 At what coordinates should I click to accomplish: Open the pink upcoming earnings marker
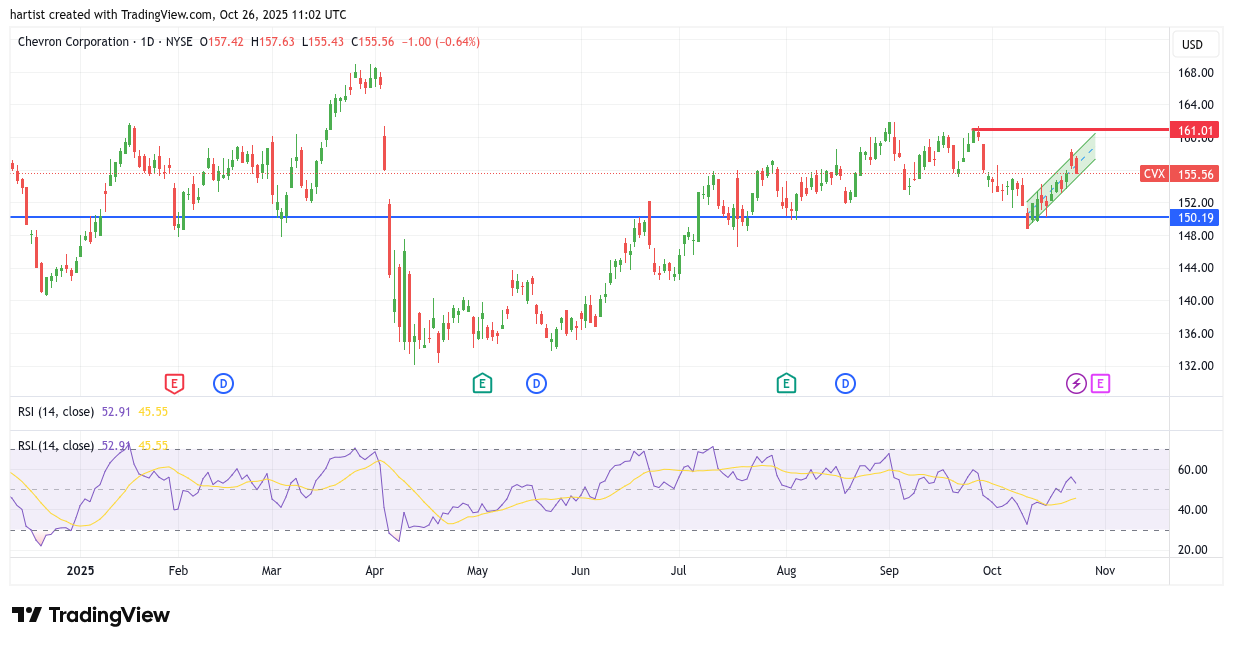[x=1101, y=383]
